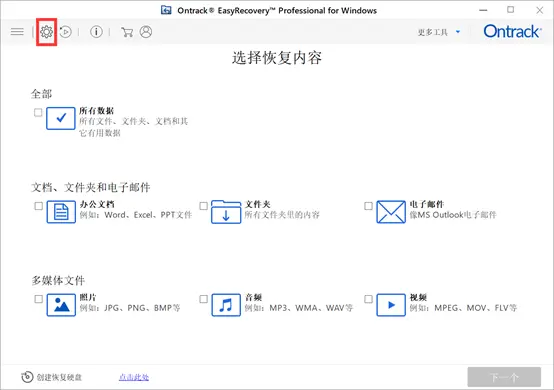Toggle the 电子邮件 checkbox

(x=369, y=206)
